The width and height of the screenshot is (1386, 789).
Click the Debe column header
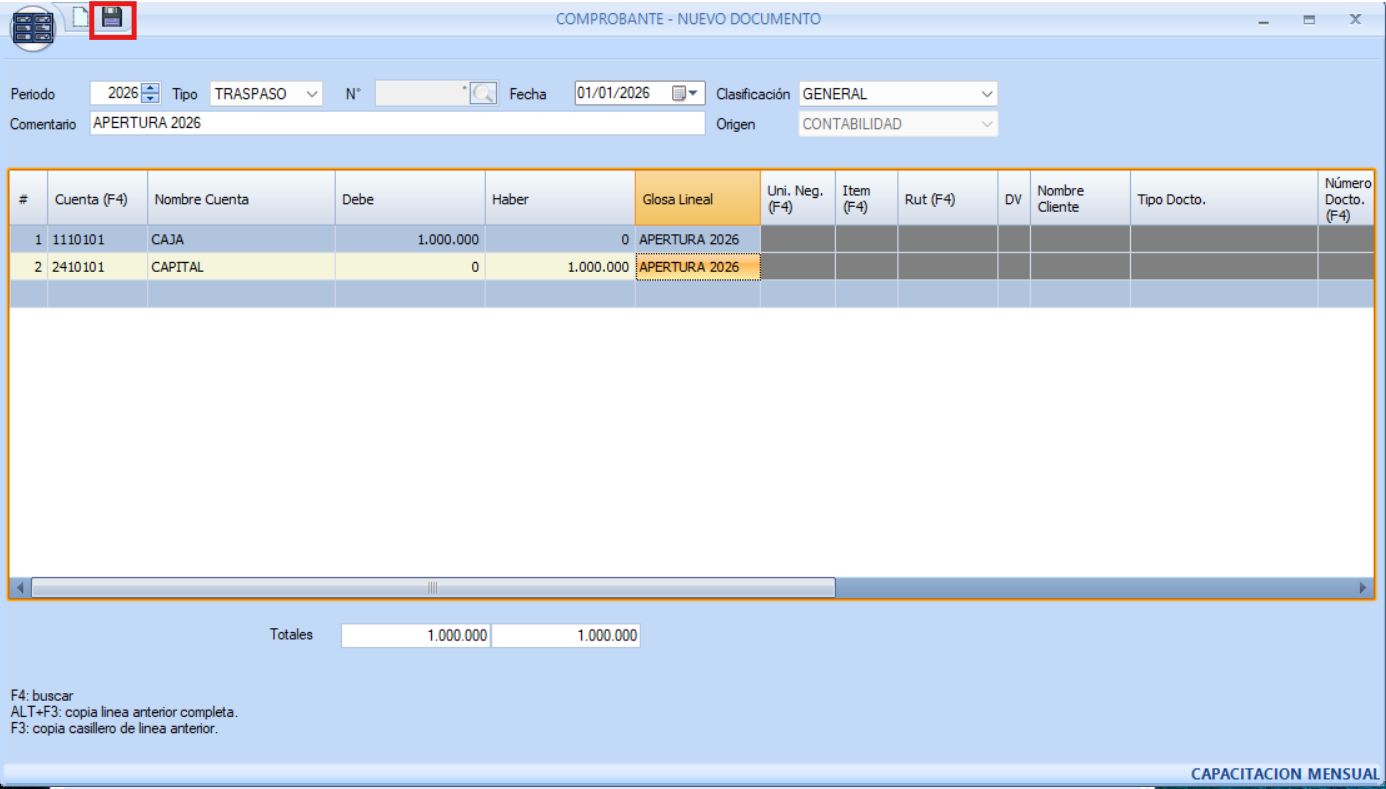point(410,199)
